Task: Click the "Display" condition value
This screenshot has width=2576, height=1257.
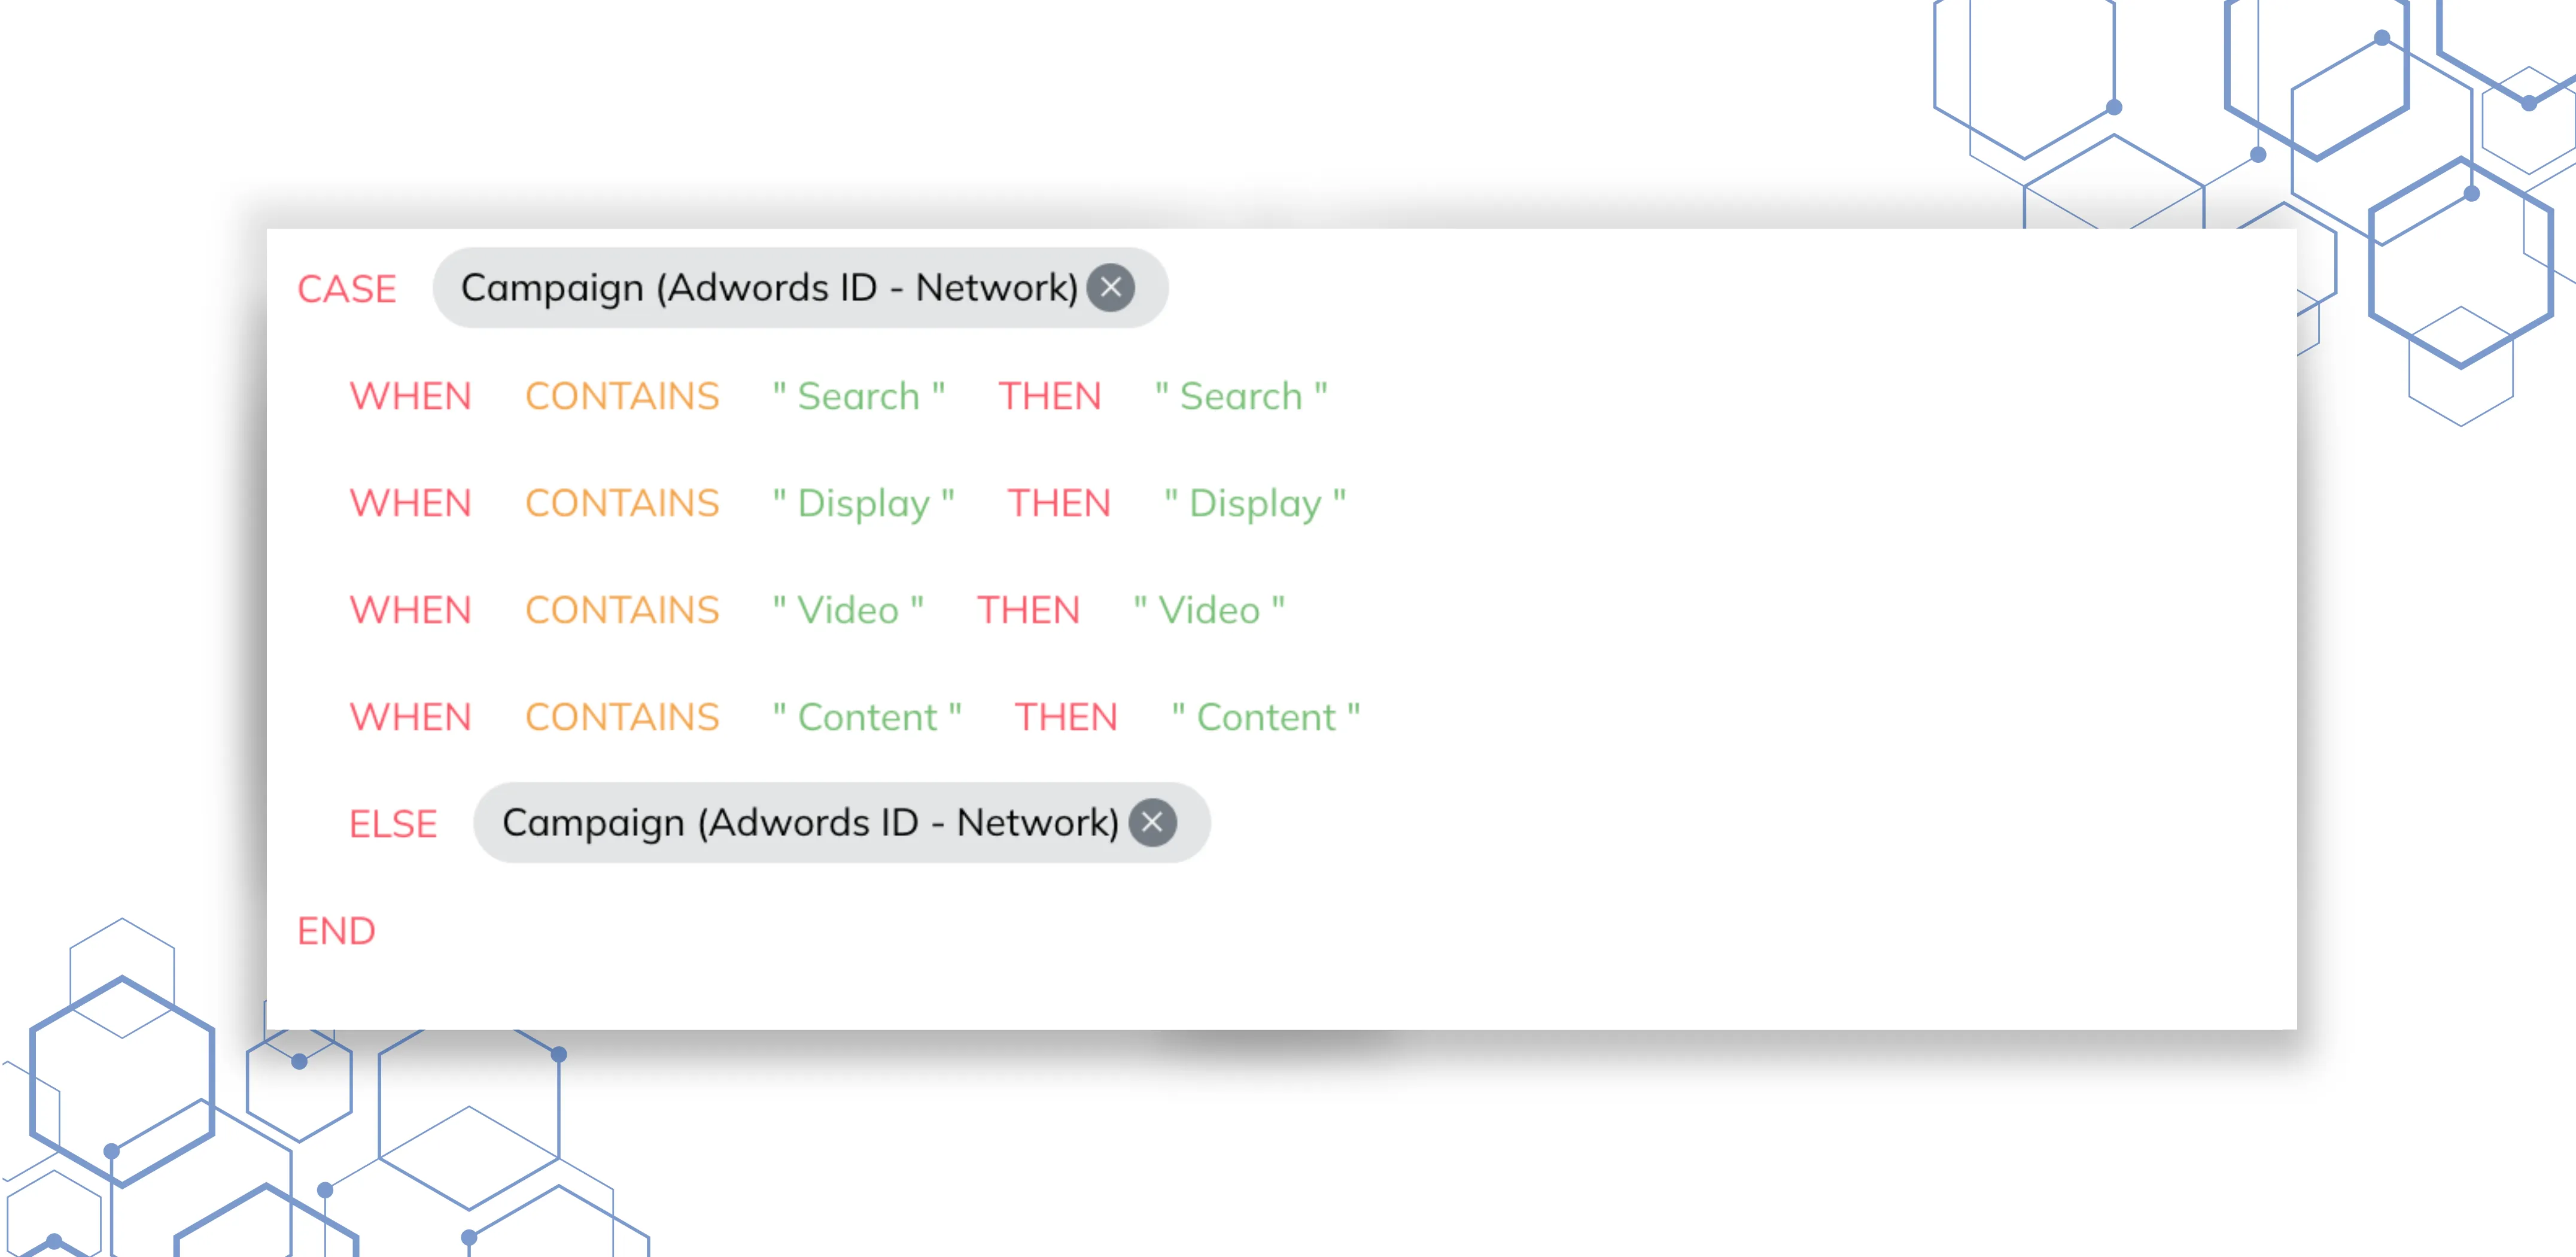Action: 864,503
